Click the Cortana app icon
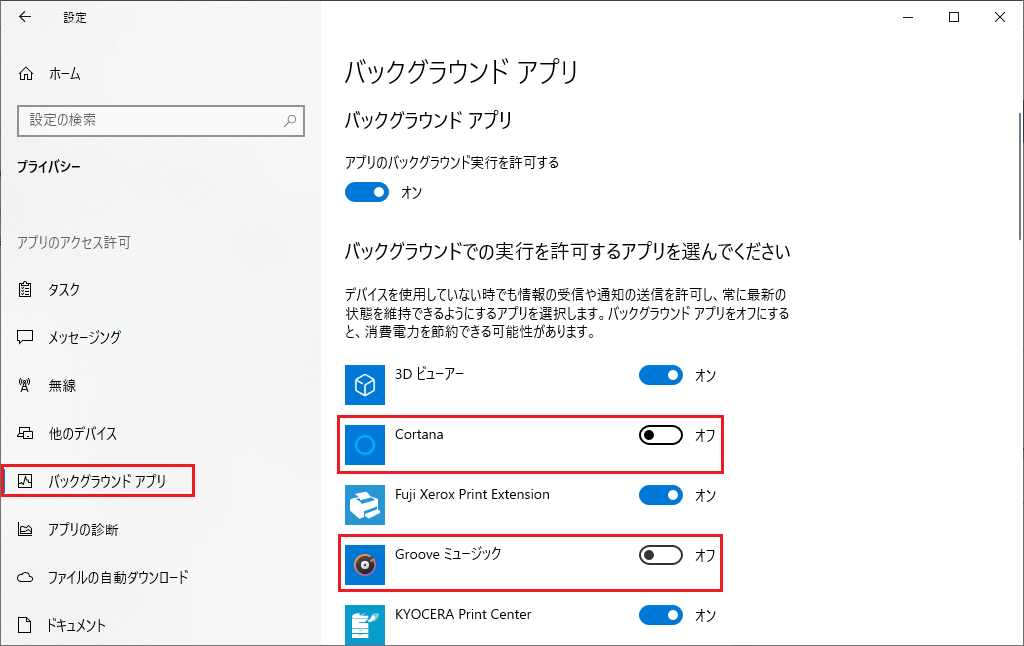This screenshot has height=646, width=1024. click(365, 445)
